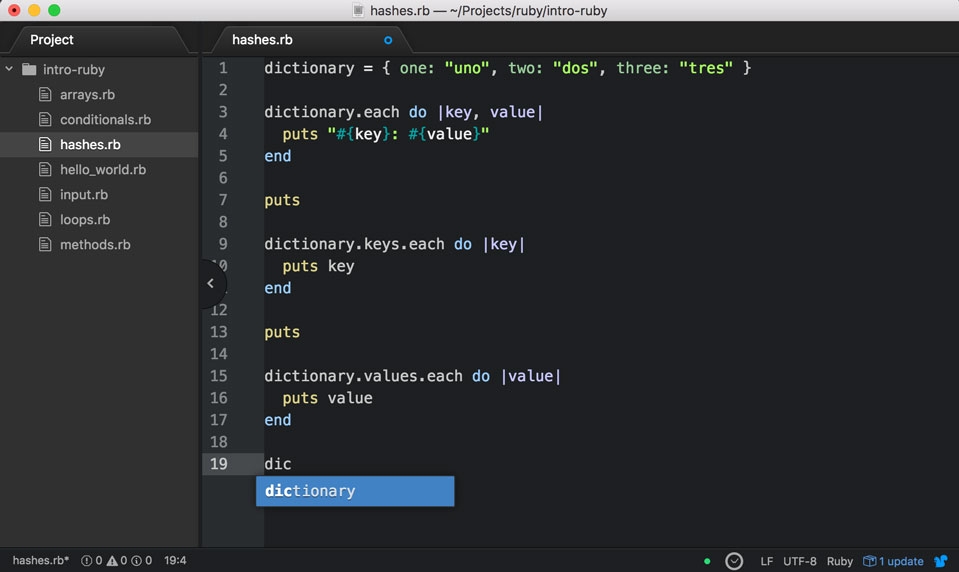The width and height of the screenshot is (959, 572).
Task: Click the green status dot indicator
Action: [707, 561]
